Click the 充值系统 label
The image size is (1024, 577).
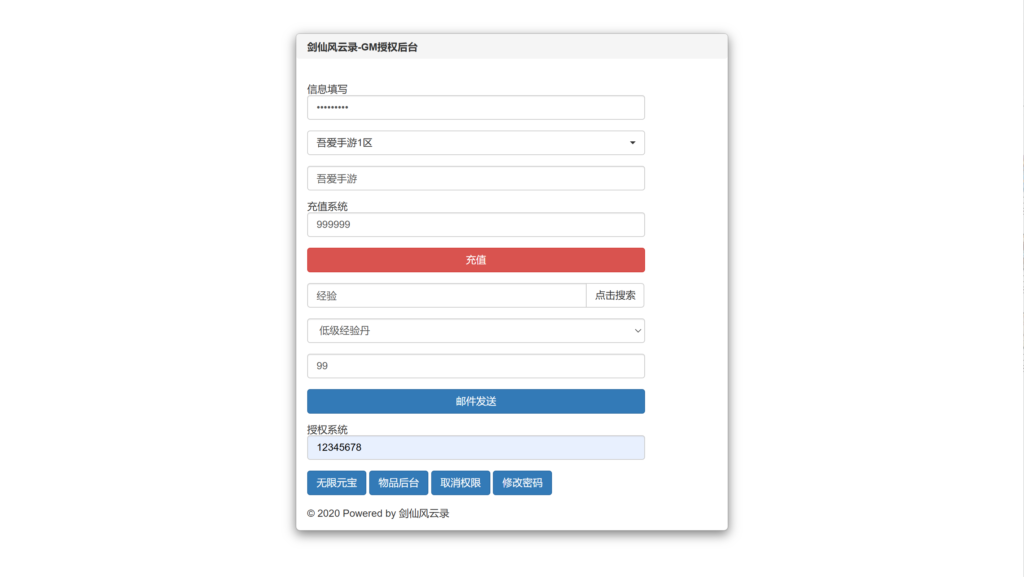[327, 207]
